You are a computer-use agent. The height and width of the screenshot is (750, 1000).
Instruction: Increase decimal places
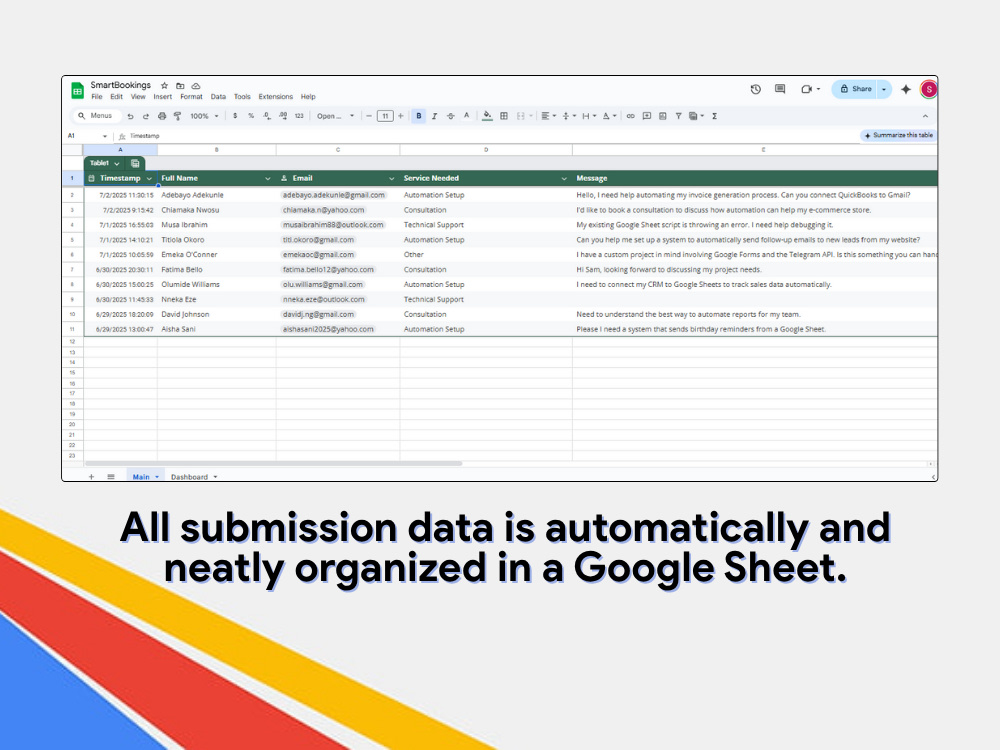coord(283,116)
